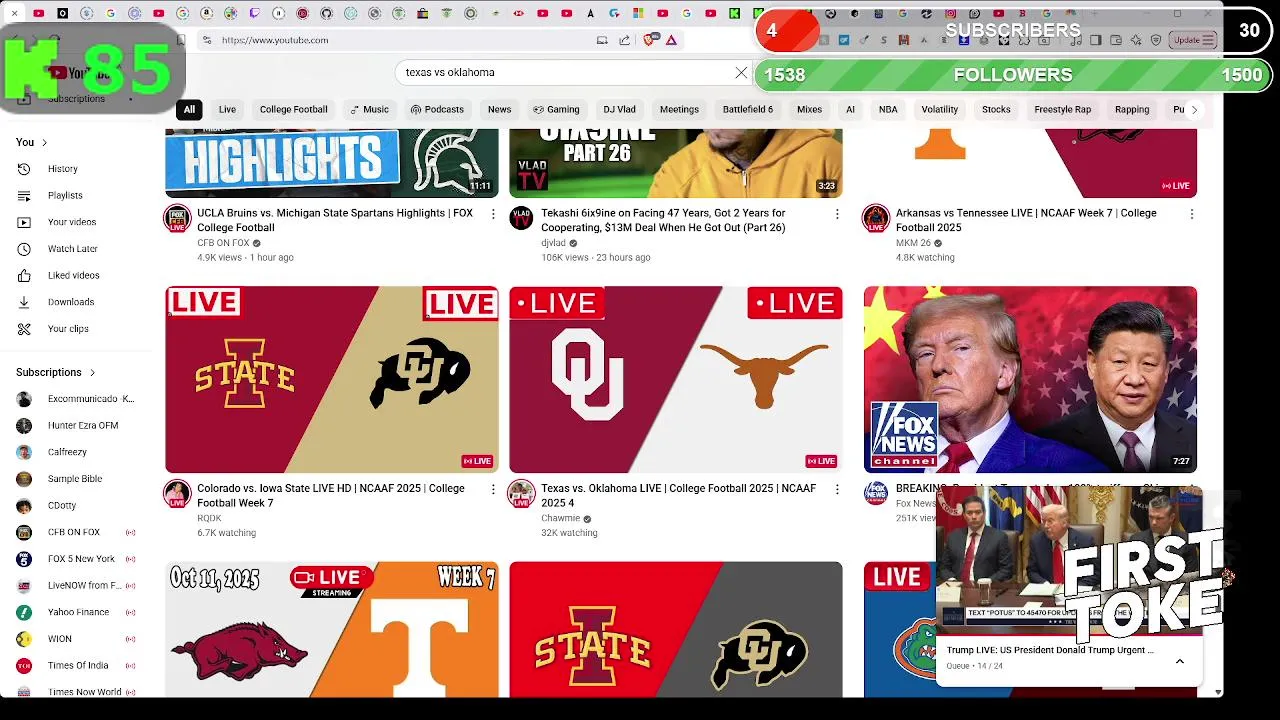This screenshot has height=720, width=1280.
Task: Open the Colorado vs Iowa State video options menu
Action: pyautogui.click(x=492, y=489)
